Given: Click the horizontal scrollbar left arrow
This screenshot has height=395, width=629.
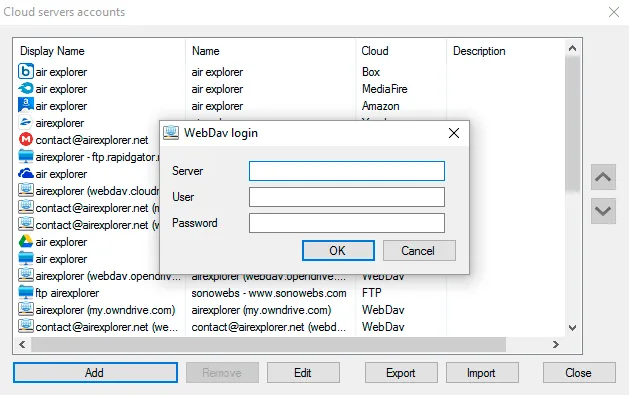Looking at the screenshot, I should tap(22, 344).
